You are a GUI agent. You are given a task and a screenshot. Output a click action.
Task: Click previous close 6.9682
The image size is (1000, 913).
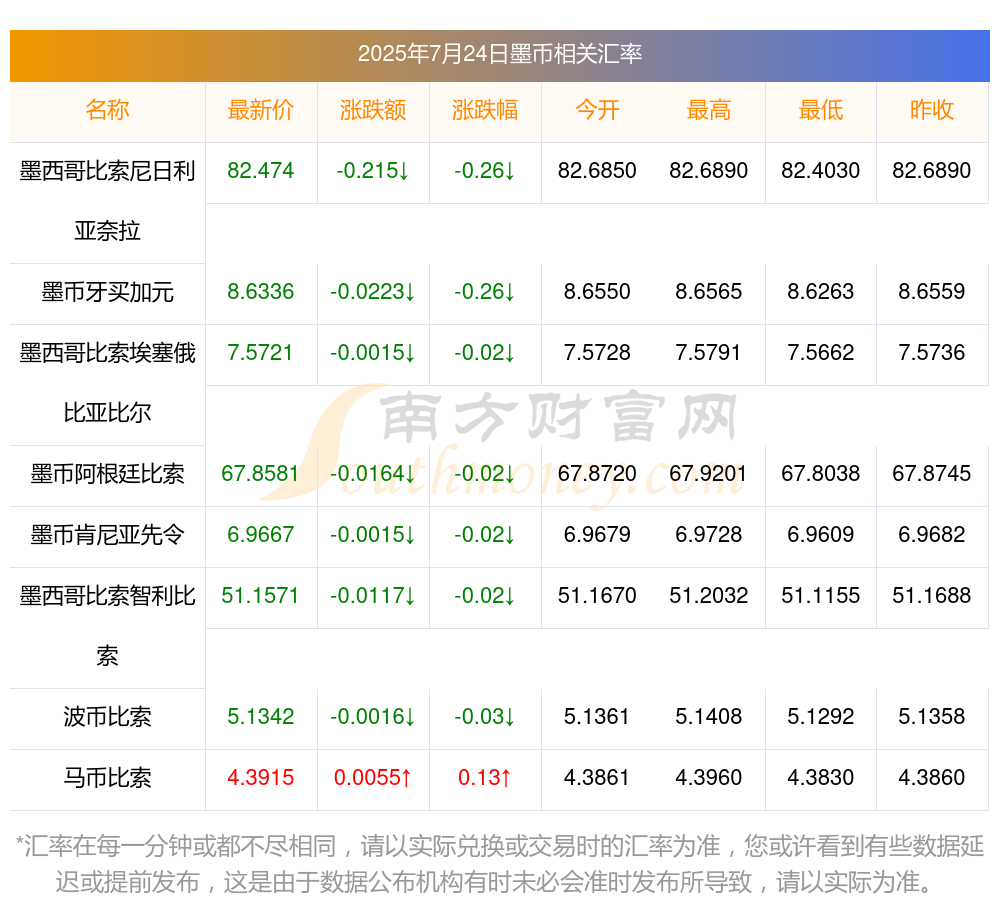[932, 534]
